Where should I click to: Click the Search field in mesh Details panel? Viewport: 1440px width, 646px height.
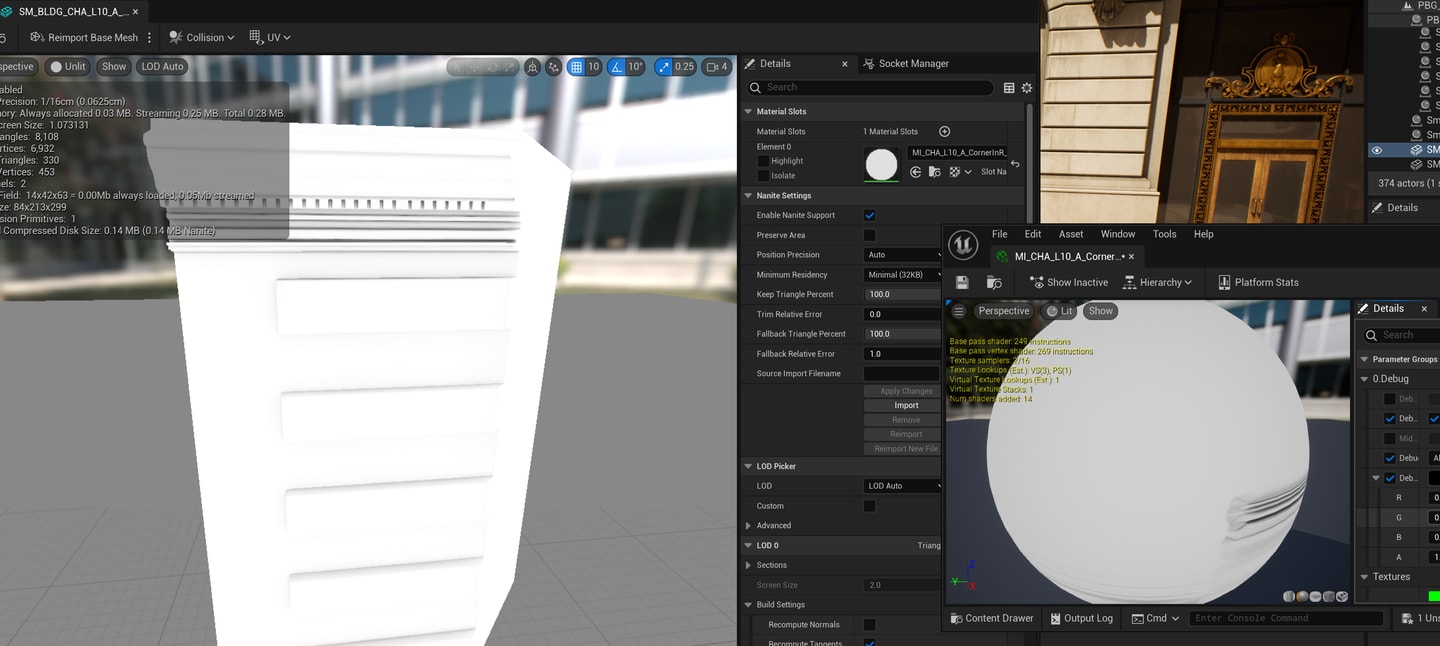pyautogui.click(x=870, y=88)
